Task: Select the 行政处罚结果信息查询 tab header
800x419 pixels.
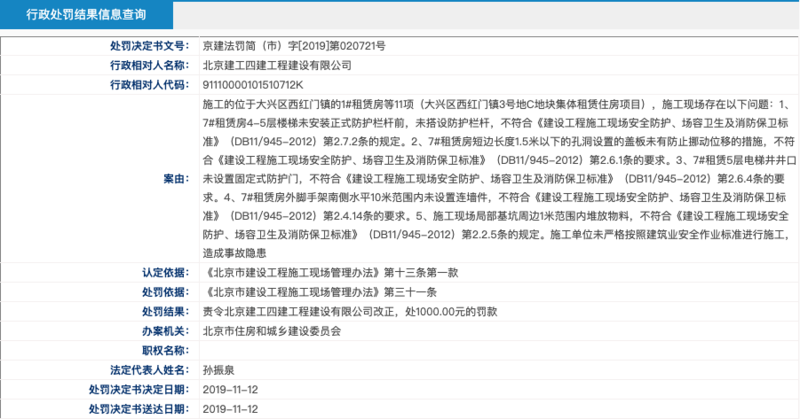Action: coord(86,15)
